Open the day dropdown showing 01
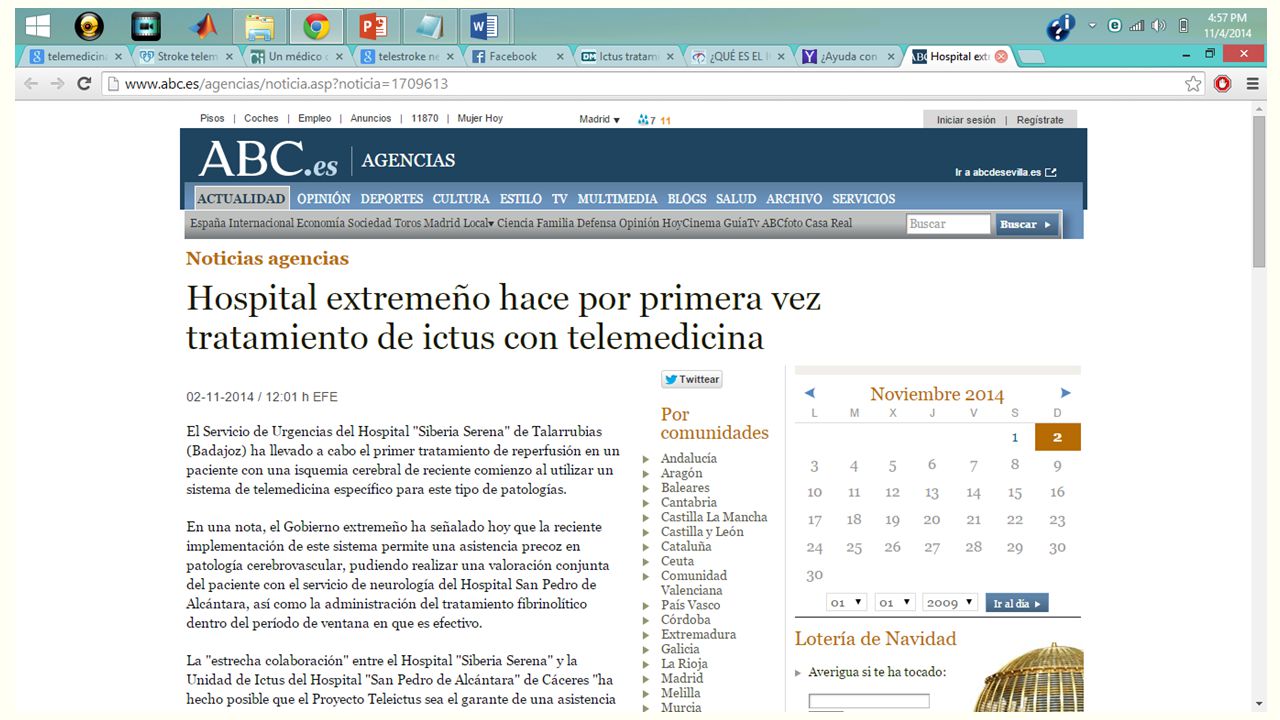 pyautogui.click(x=846, y=603)
